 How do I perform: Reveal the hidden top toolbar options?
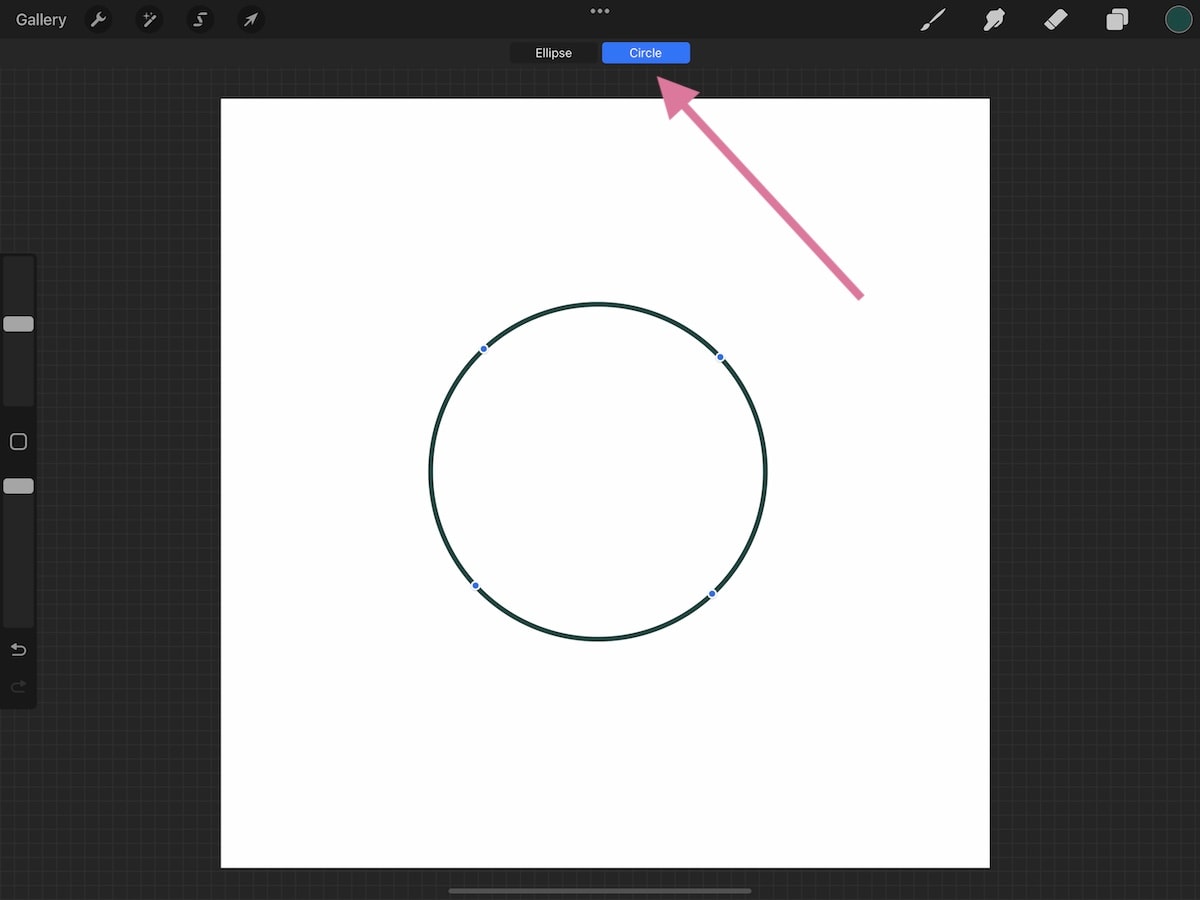tap(599, 11)
